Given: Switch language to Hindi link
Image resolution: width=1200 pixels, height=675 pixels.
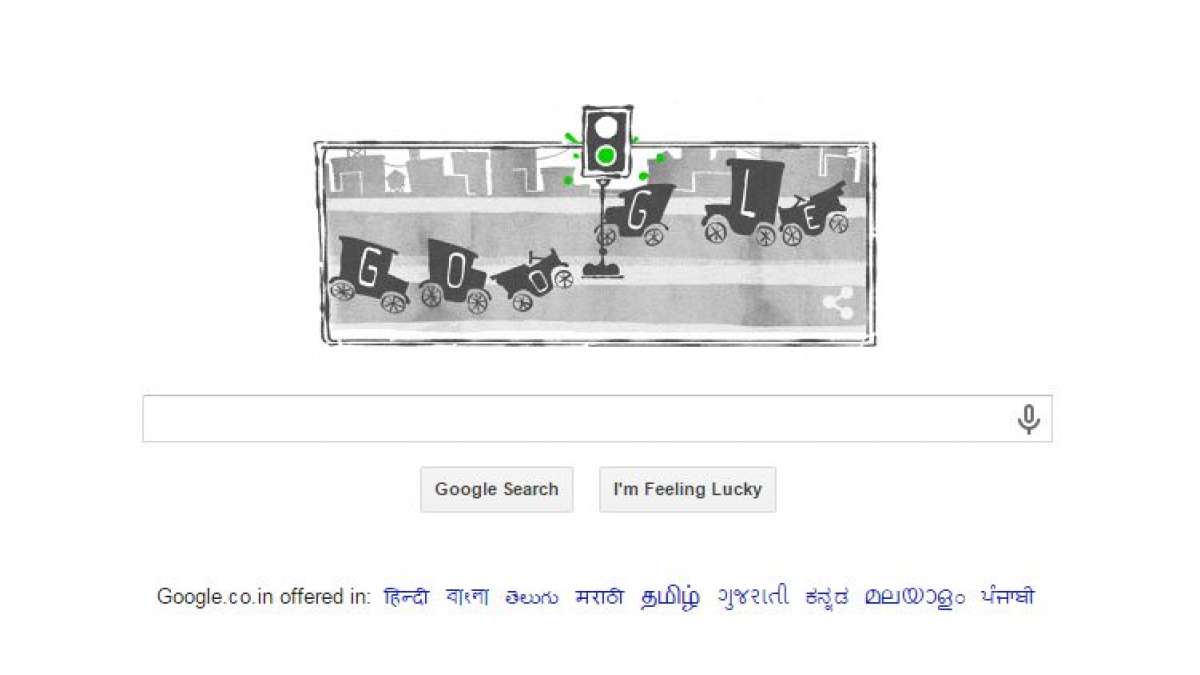Looking at the screenshot, I should [x=406, y=597].
